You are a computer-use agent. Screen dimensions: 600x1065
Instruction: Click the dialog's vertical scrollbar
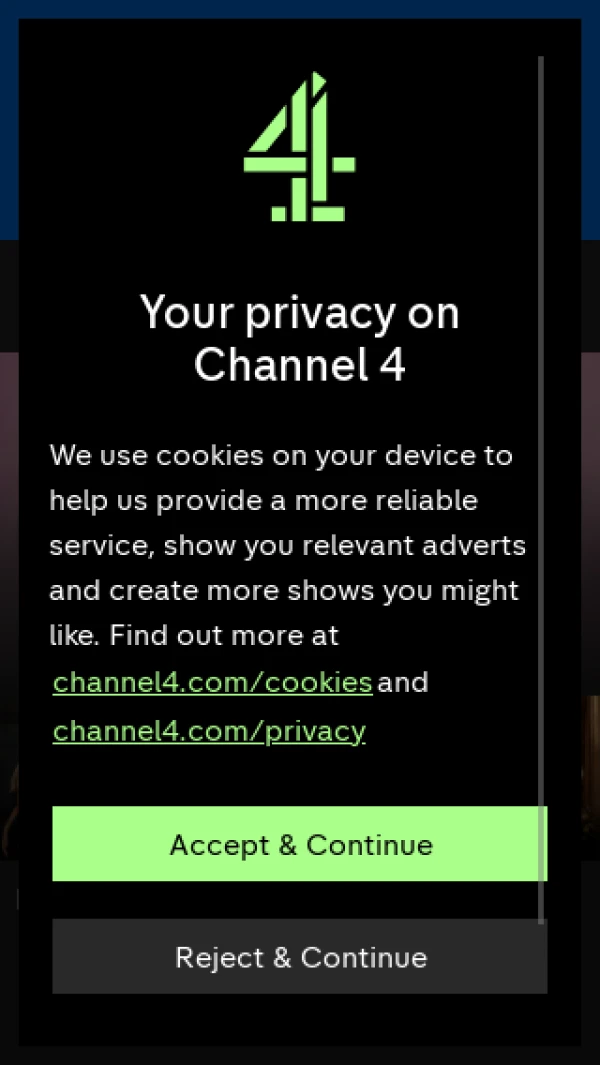point(541,489)
